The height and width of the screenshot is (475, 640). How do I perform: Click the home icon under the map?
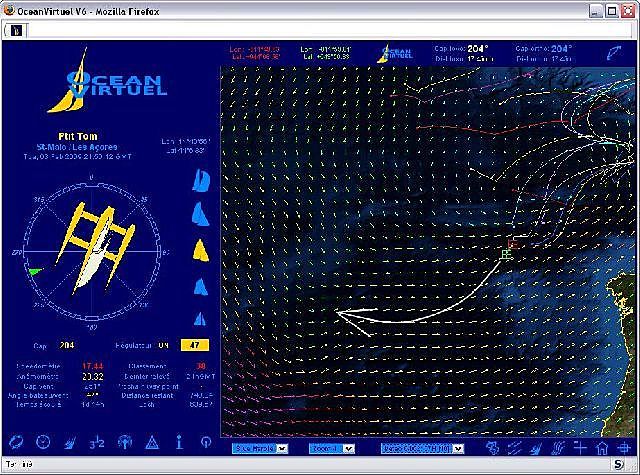pos(602,448)
